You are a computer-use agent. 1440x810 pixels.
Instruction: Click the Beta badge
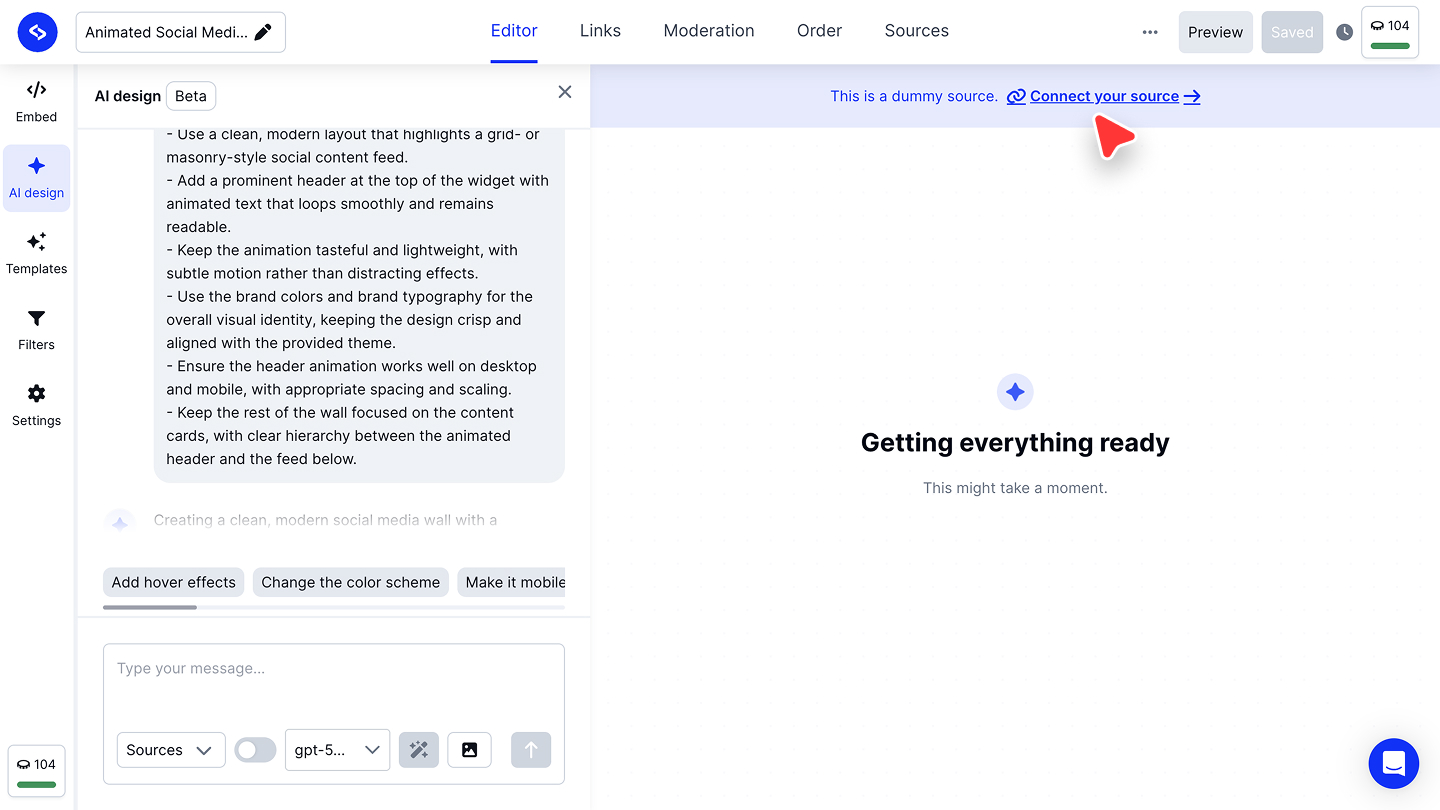coord(191,96)
